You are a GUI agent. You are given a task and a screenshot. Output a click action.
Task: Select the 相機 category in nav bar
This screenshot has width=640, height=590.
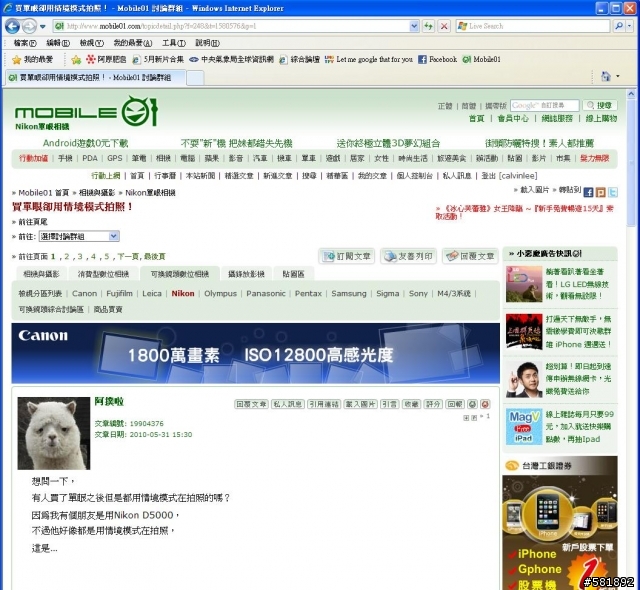163,158
